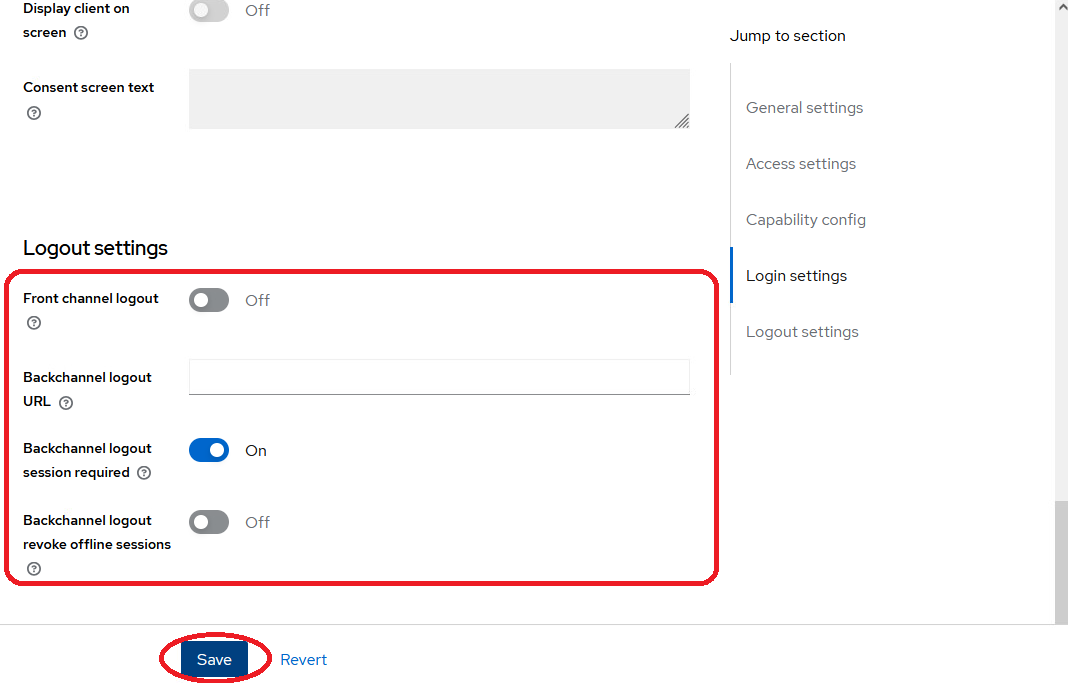Focus the Consent screen text area
Screen dimensions: 1068x683
438,97
